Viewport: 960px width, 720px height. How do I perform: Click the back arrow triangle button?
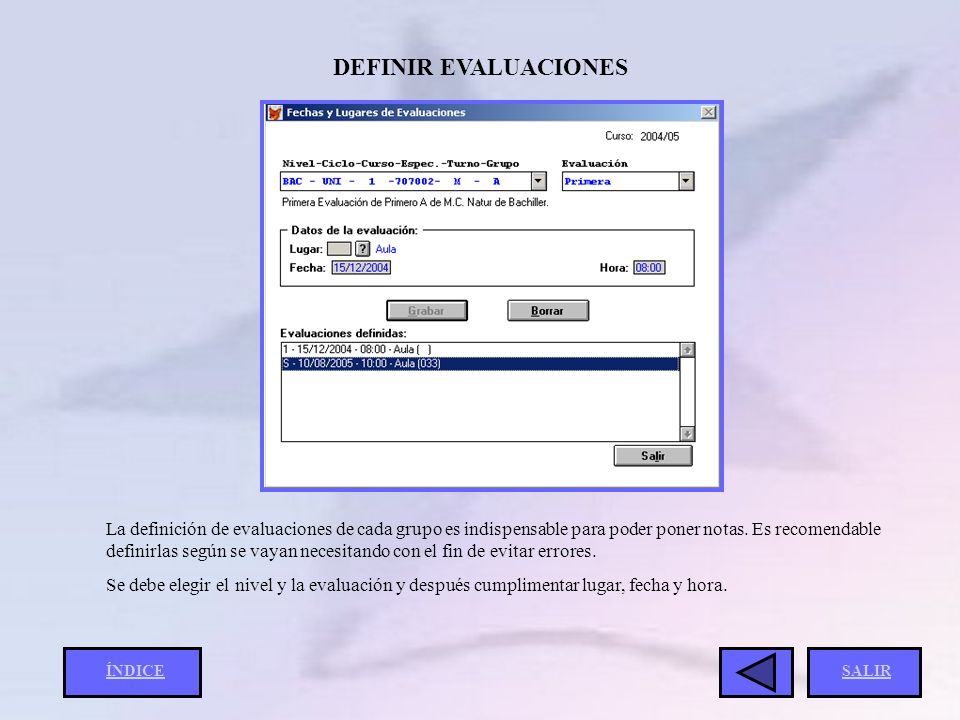coord(756,672)
